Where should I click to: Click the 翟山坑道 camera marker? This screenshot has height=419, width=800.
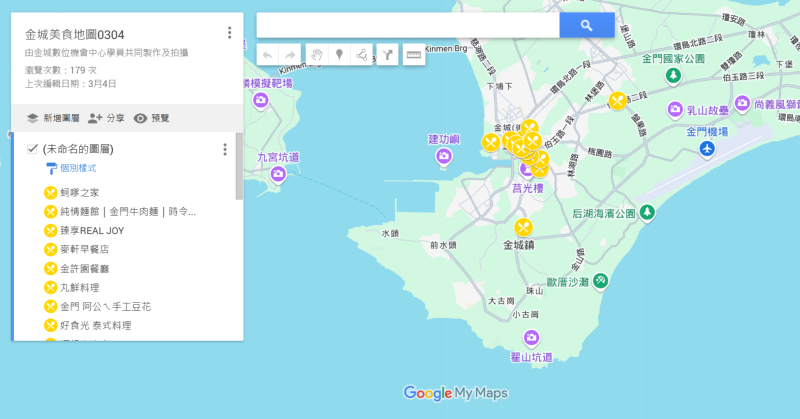[x=531, y=337]
